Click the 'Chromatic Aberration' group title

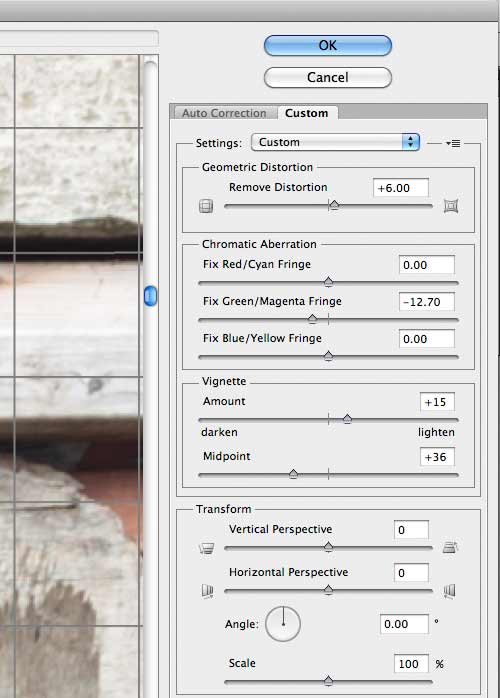(259, 244)
